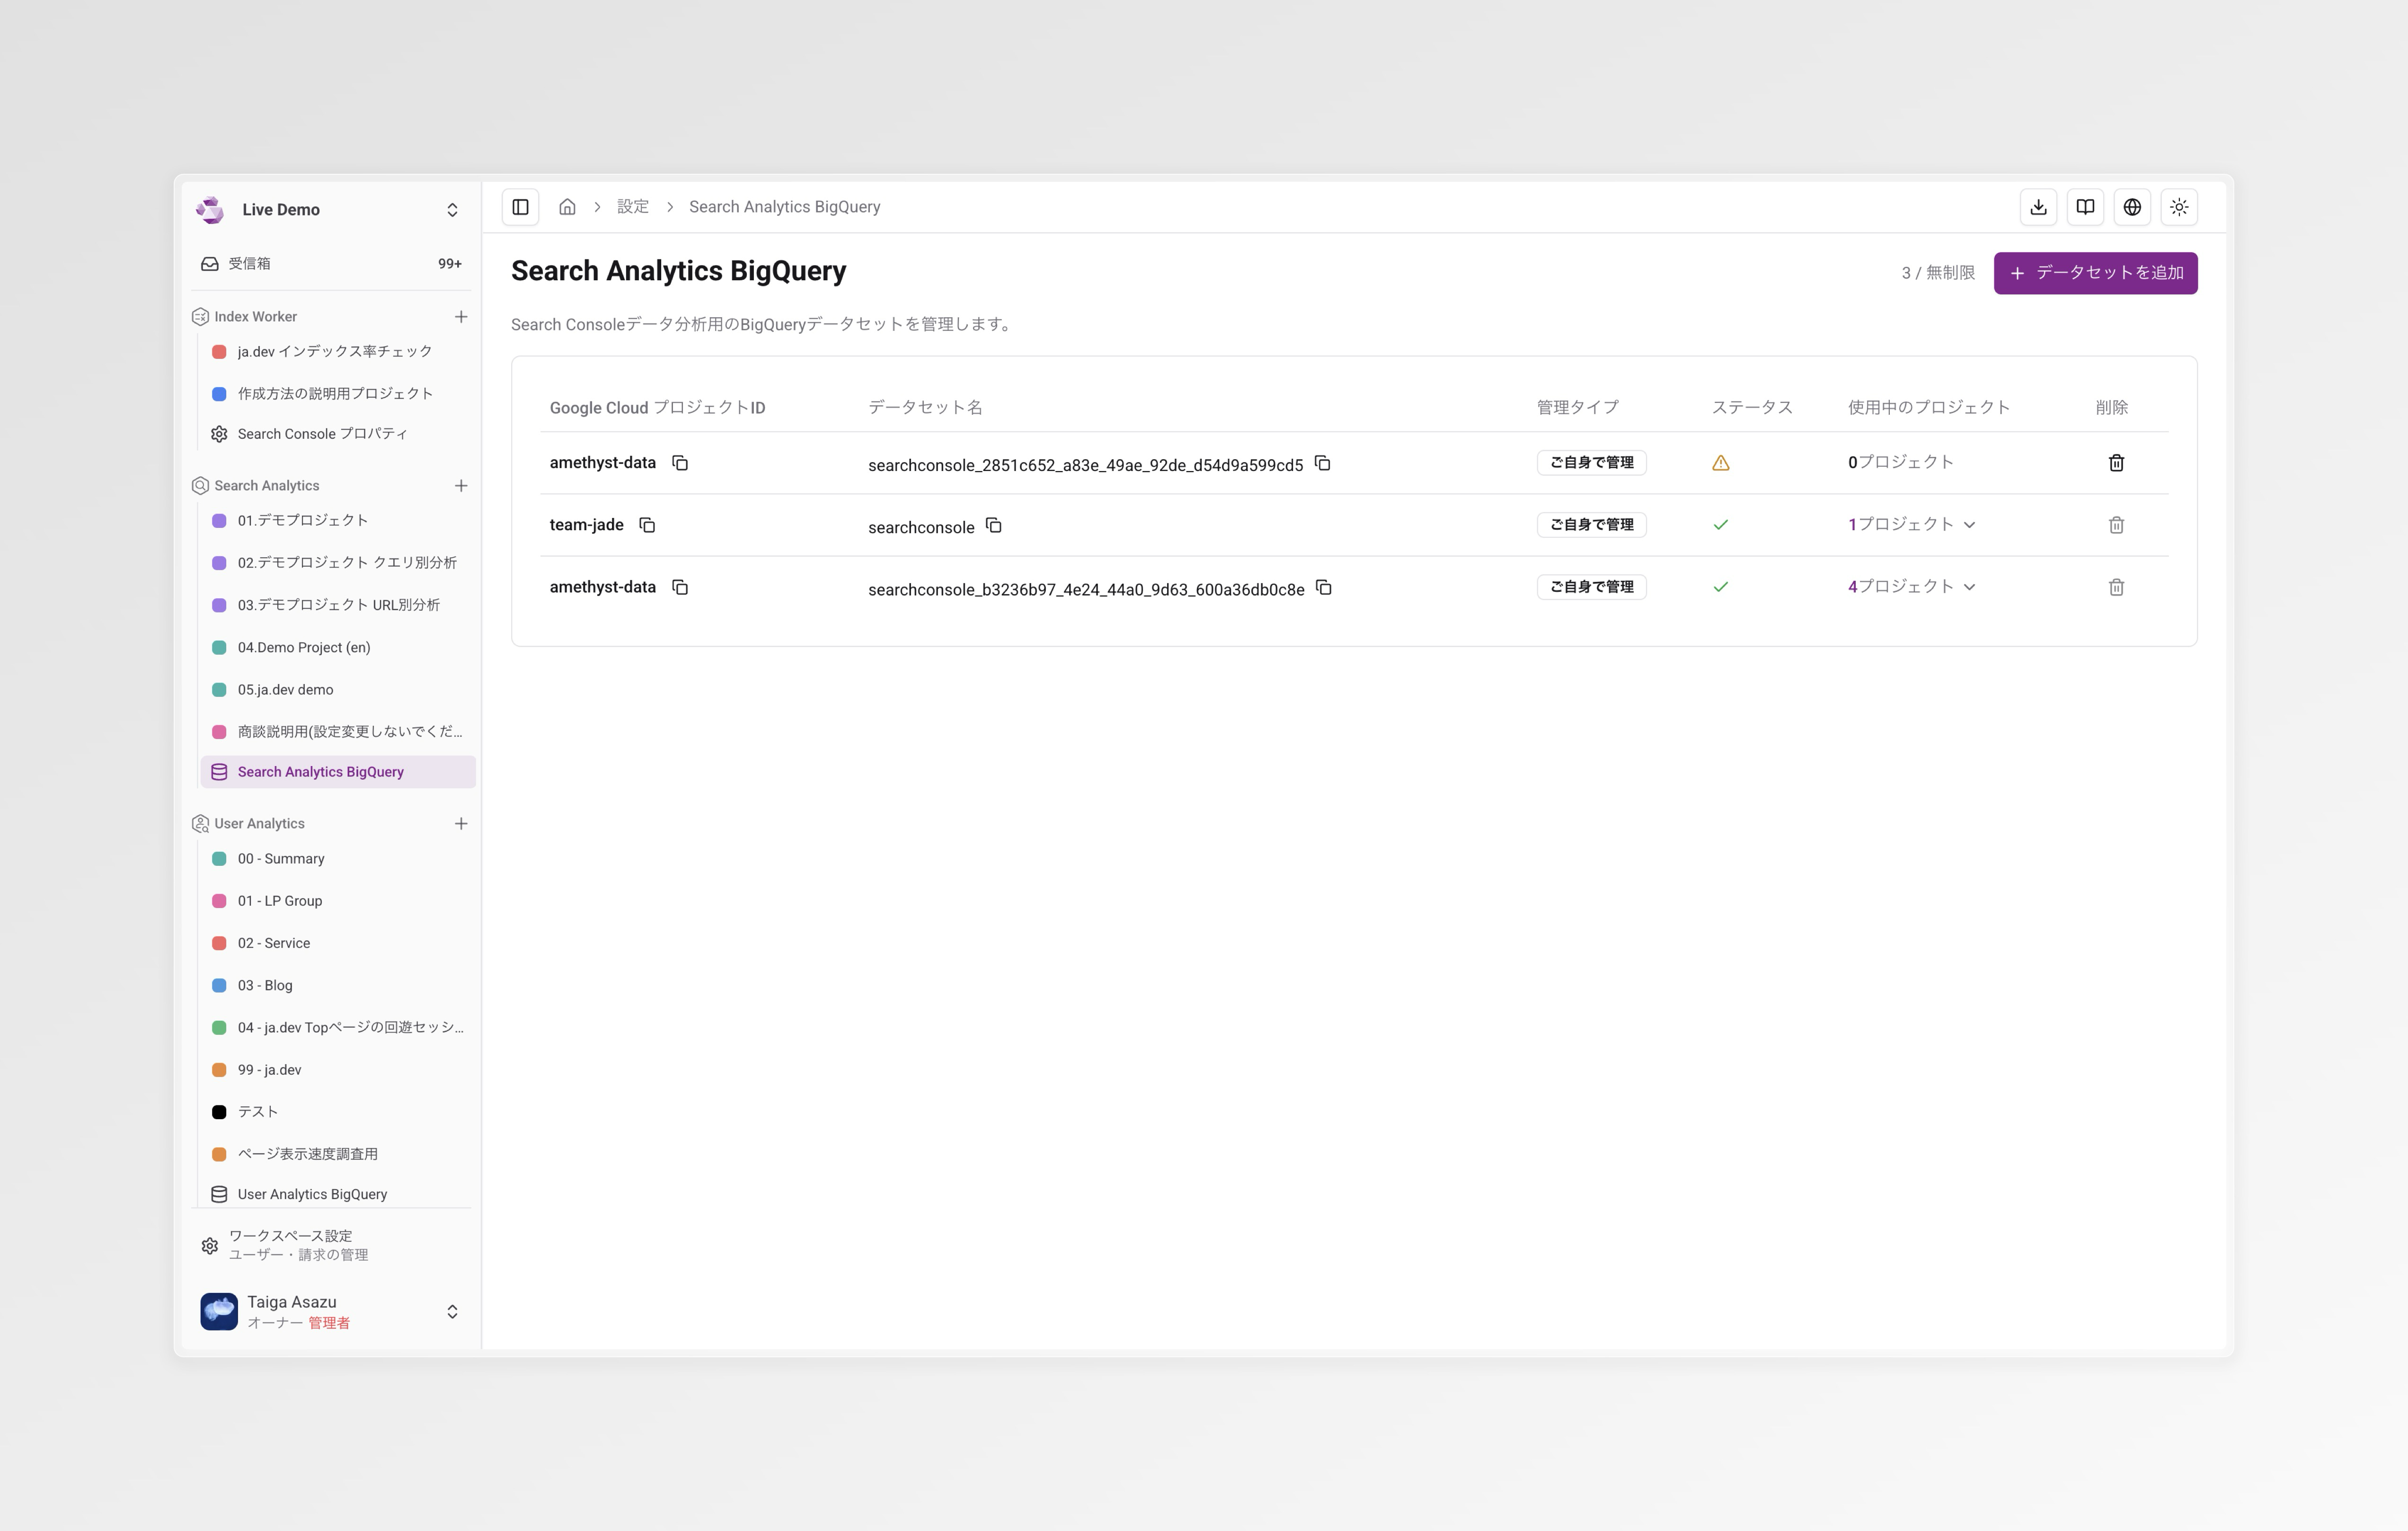Open the 受信箱 inbox item
The width and height of the screenshot is (2408, 1531).
tap(249, 264)
